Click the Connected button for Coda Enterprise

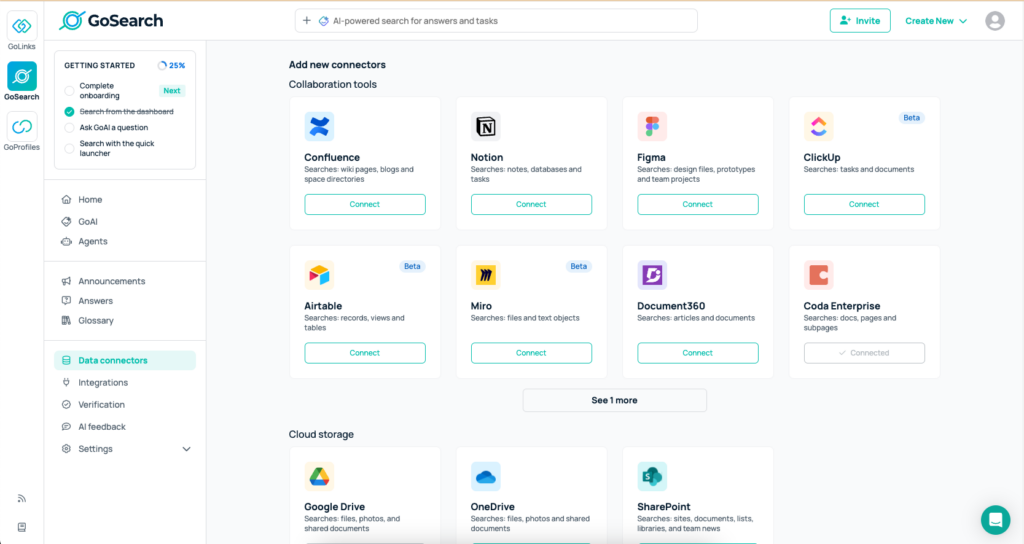tap(864, 353)
